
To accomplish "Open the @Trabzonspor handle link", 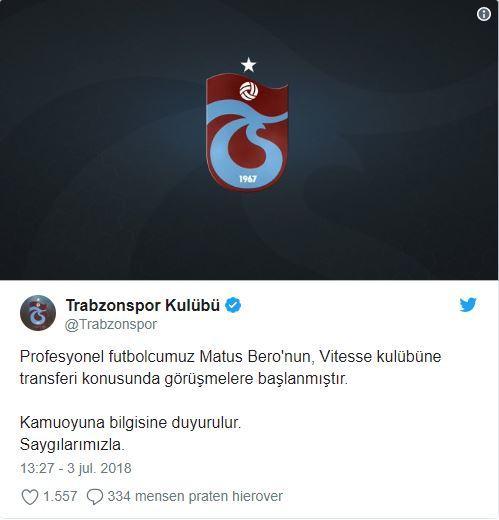I will coord(111,324).
